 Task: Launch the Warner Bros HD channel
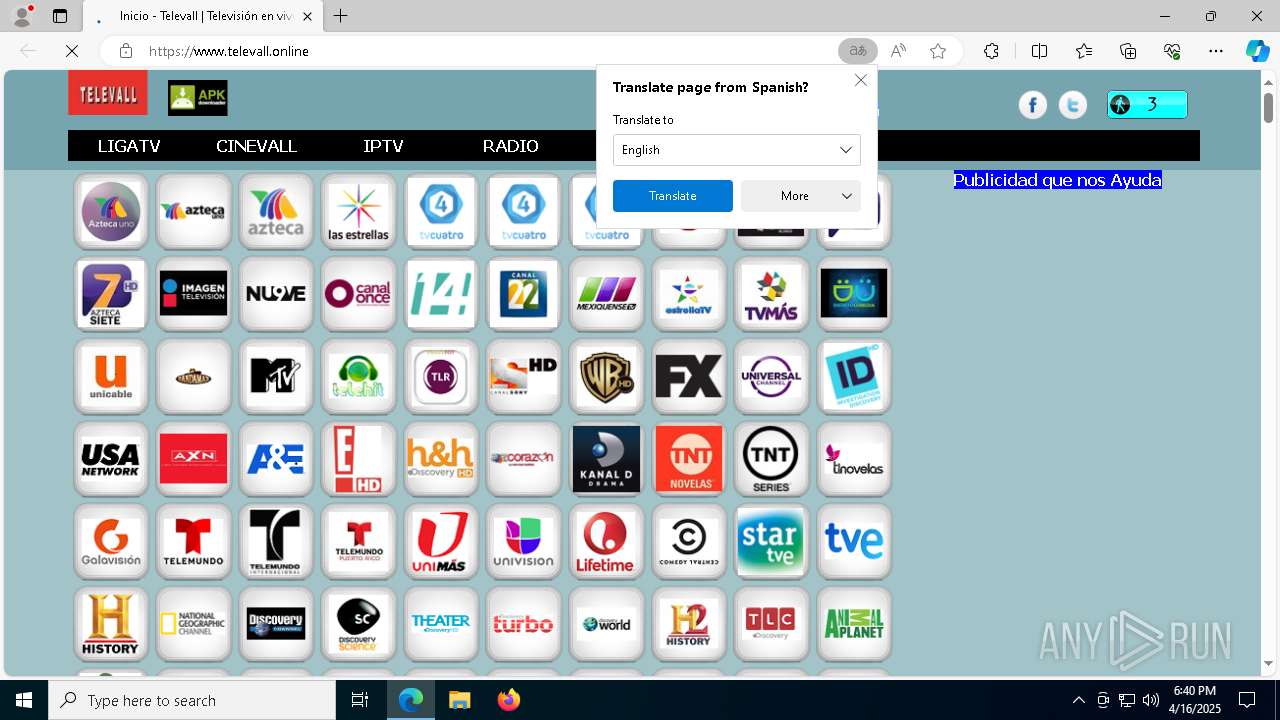coord(606,376)
